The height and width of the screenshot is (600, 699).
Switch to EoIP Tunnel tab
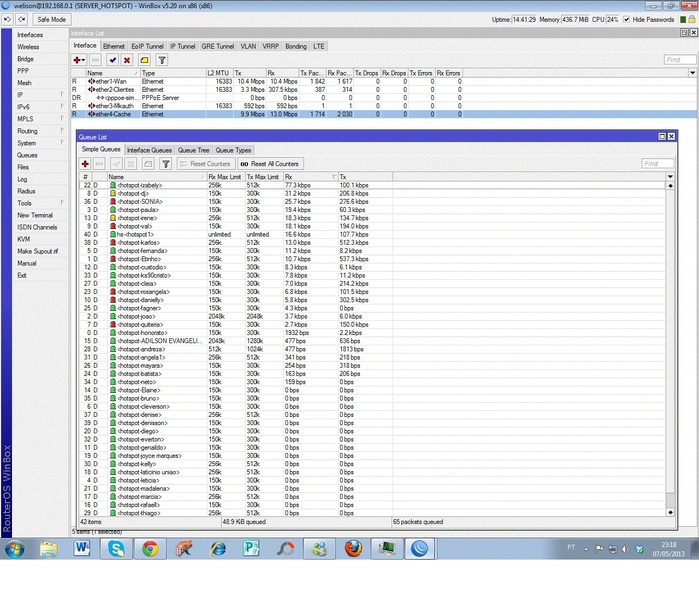tap(148, 46)
